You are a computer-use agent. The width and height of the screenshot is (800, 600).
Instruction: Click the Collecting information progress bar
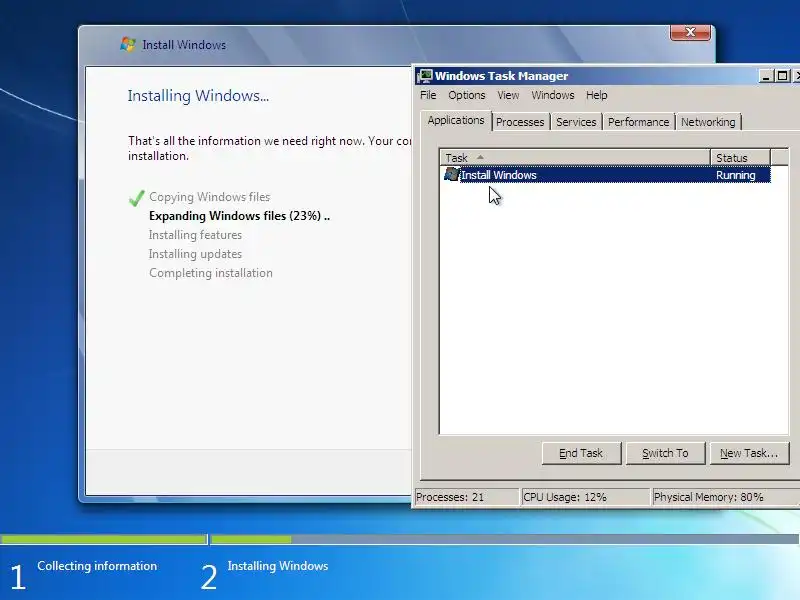coord(104,539)
